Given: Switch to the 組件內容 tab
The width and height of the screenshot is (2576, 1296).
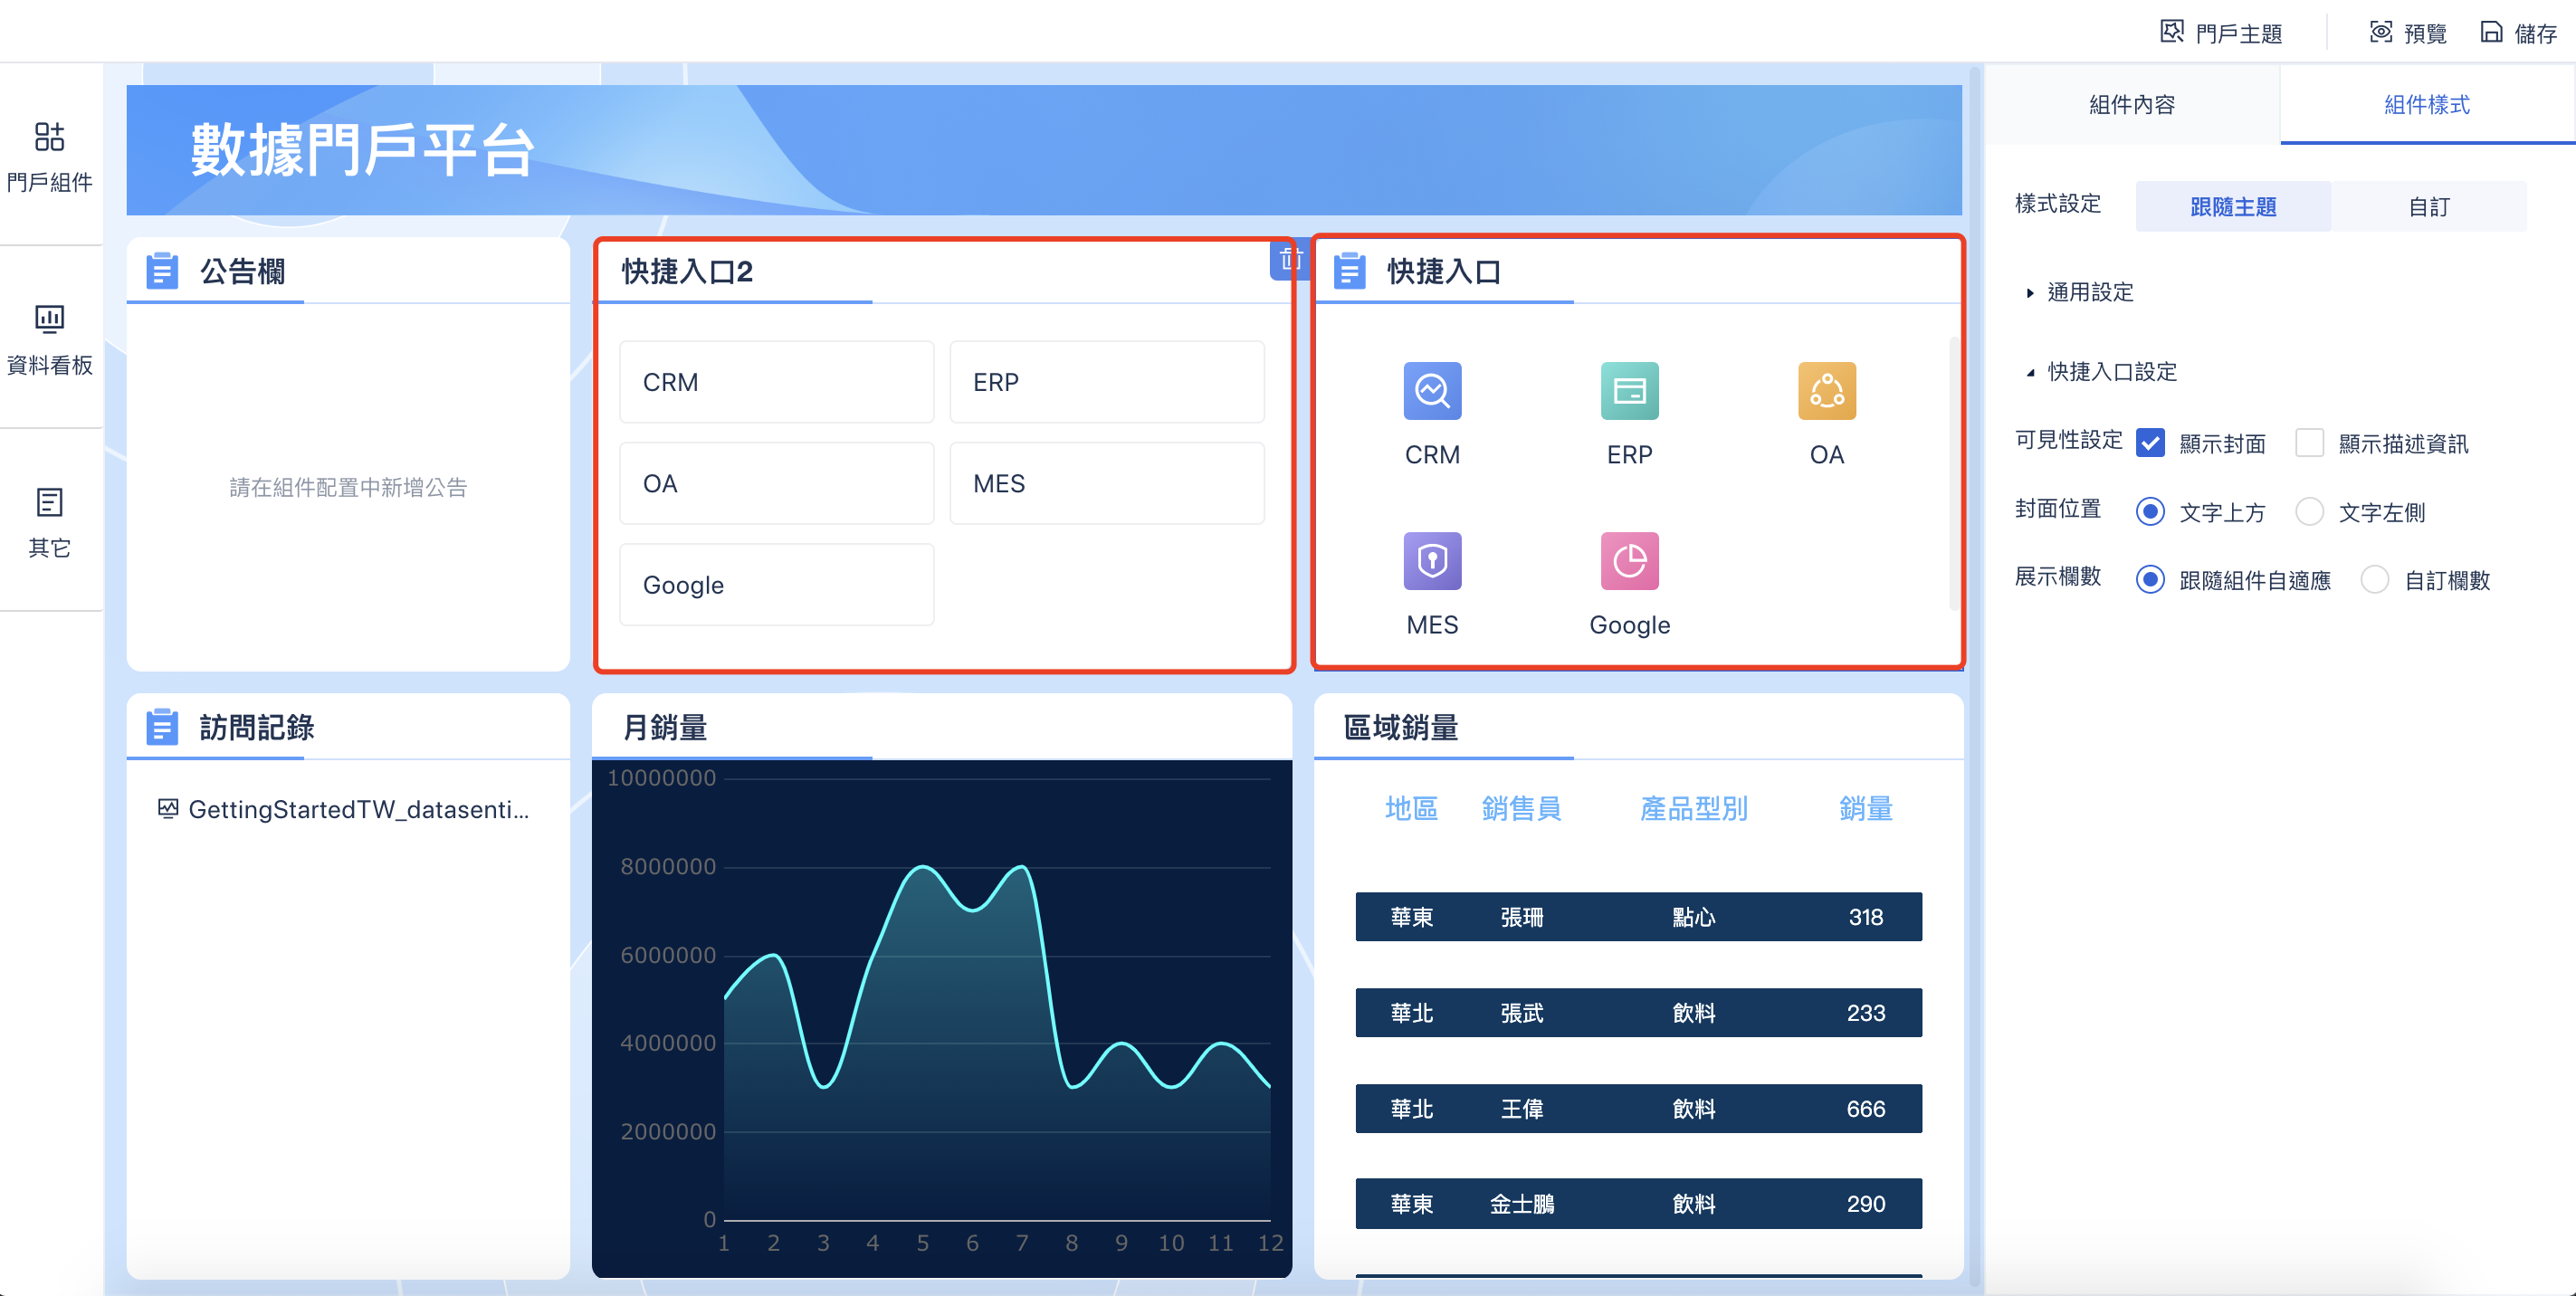Looking at the screenshot, I should (x=2131, y=105).
